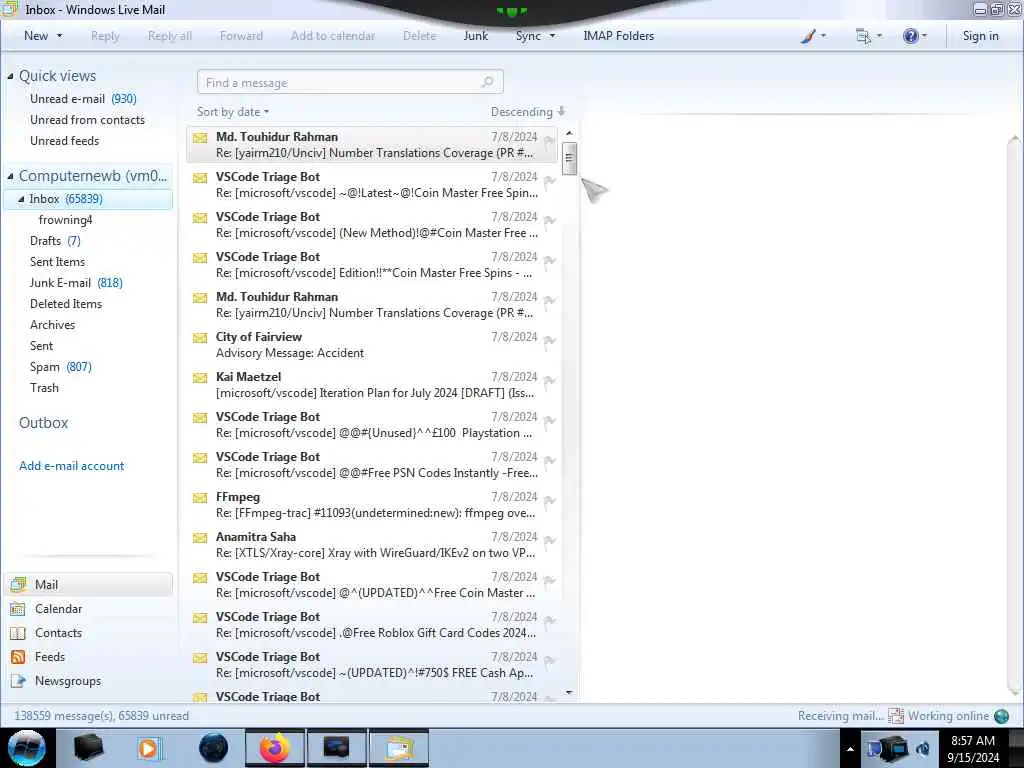Click the black box icon on taskbar

88,748
